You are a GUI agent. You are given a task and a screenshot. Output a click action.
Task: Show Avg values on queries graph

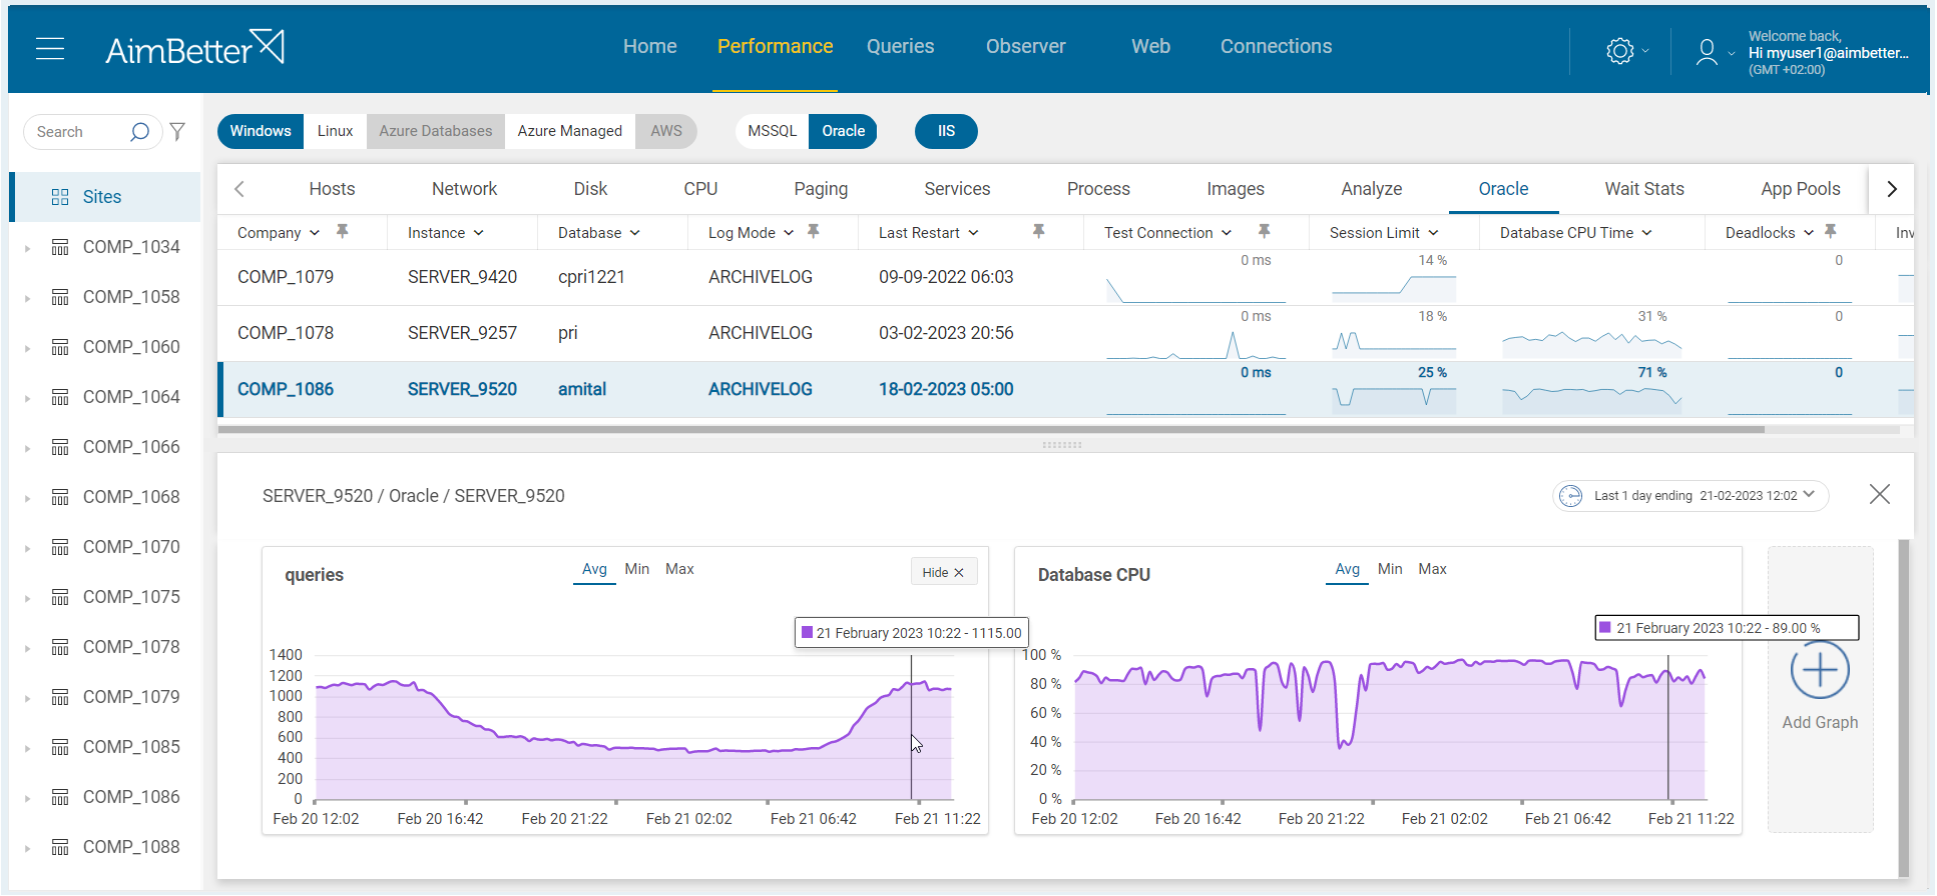coord(594,569)
